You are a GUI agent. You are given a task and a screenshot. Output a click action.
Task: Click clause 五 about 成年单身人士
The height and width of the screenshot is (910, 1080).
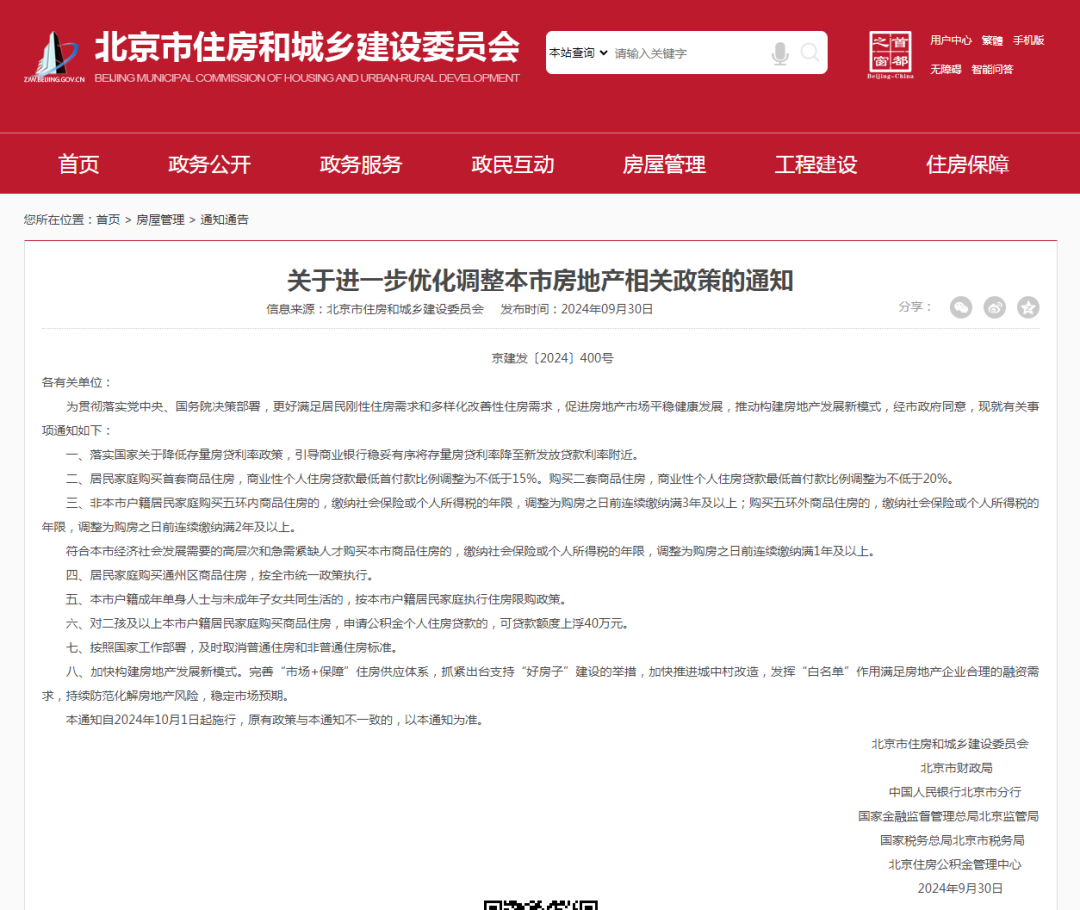point(317,599)
